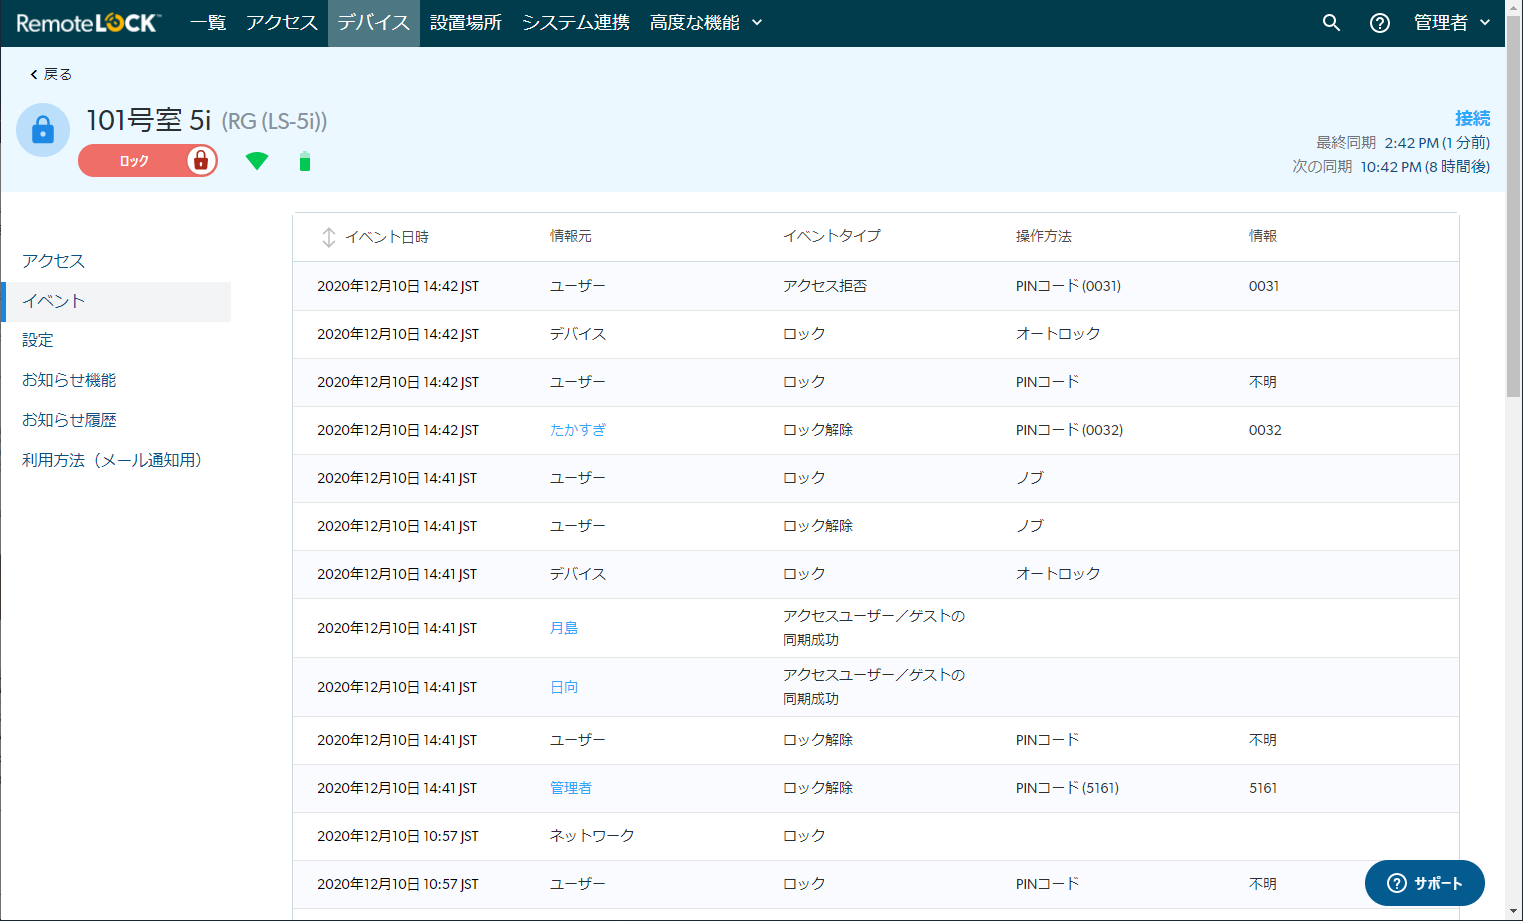
Task: Click the 0032 info value
Action: click(x=1265, y=430)
